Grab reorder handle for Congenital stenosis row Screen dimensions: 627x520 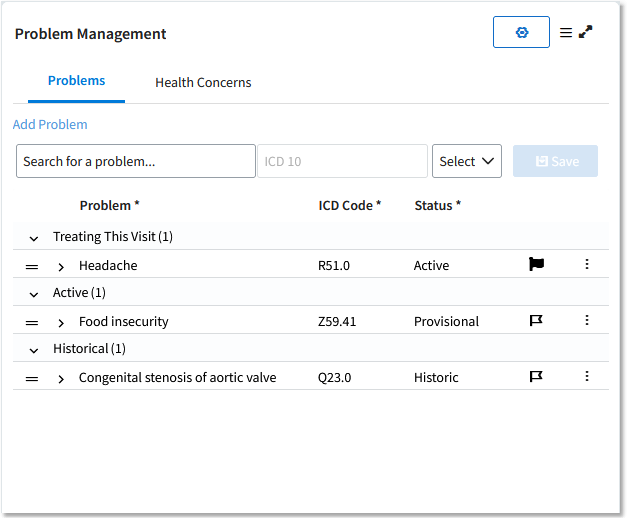click(x=32, y=378)
